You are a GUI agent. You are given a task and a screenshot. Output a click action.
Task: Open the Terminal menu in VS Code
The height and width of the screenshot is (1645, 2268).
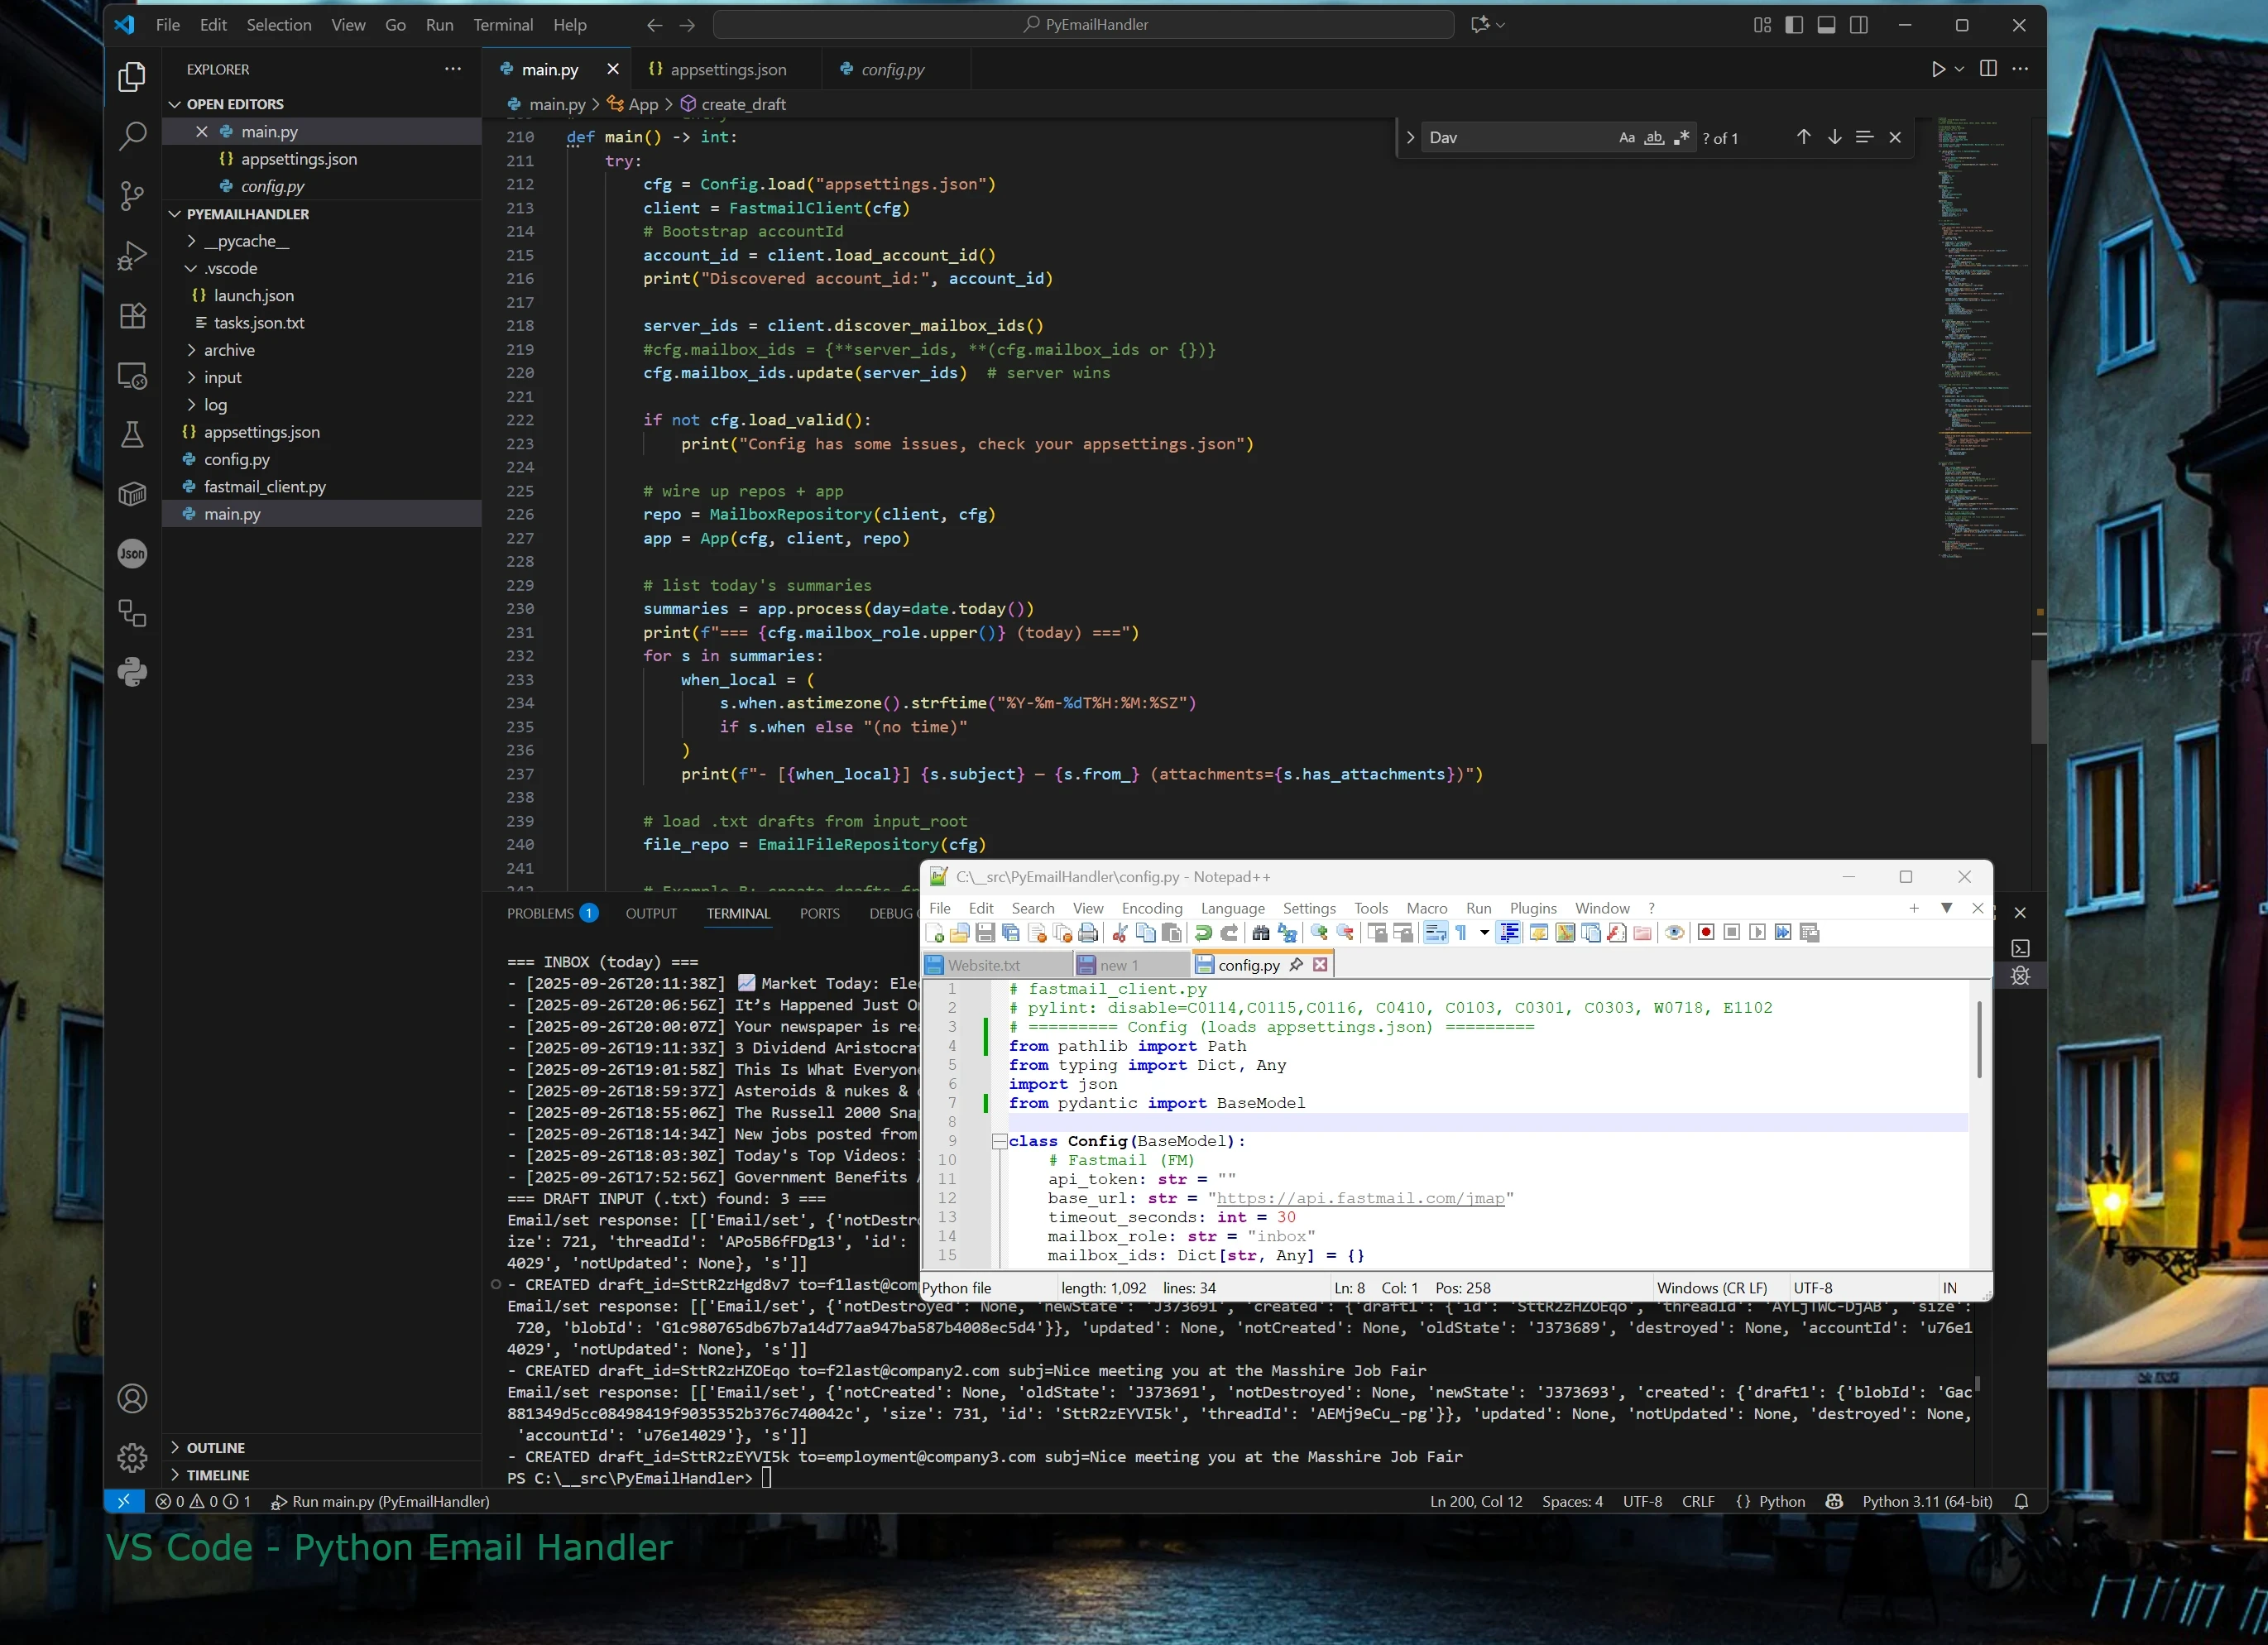click(503, 25)
